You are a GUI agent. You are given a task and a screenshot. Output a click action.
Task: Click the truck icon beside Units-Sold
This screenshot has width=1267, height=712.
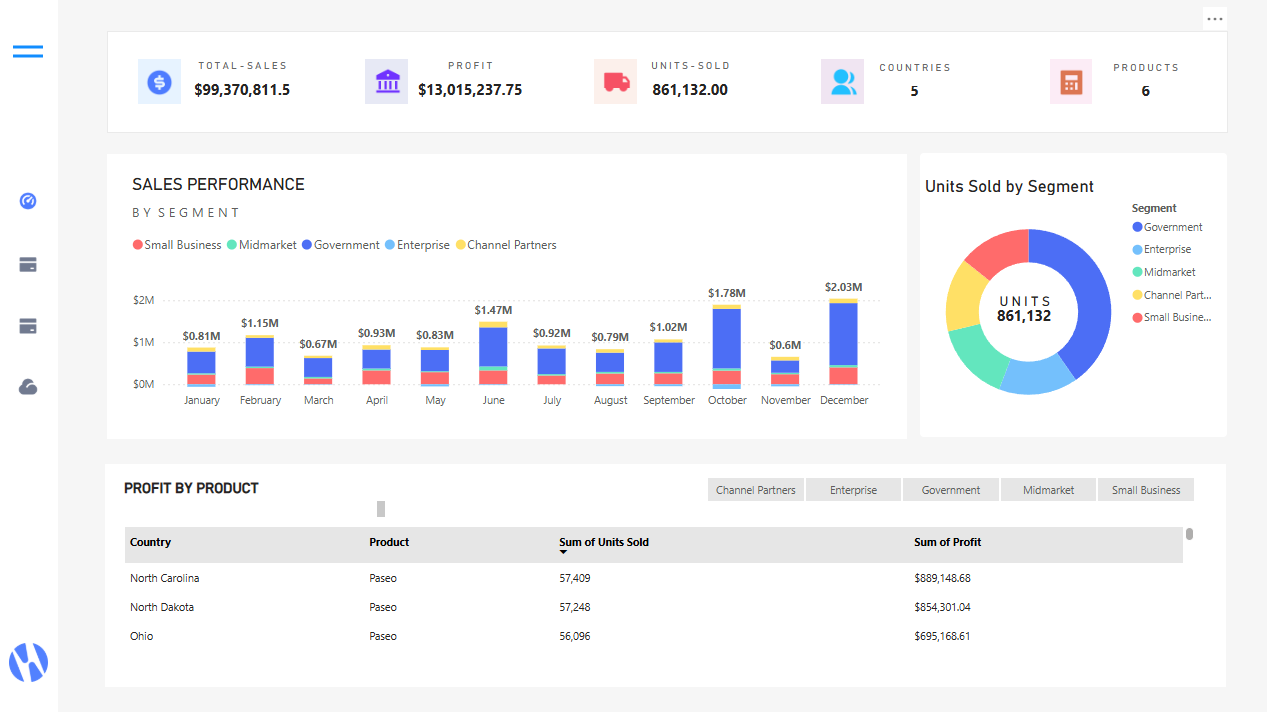tap(615, 82)
